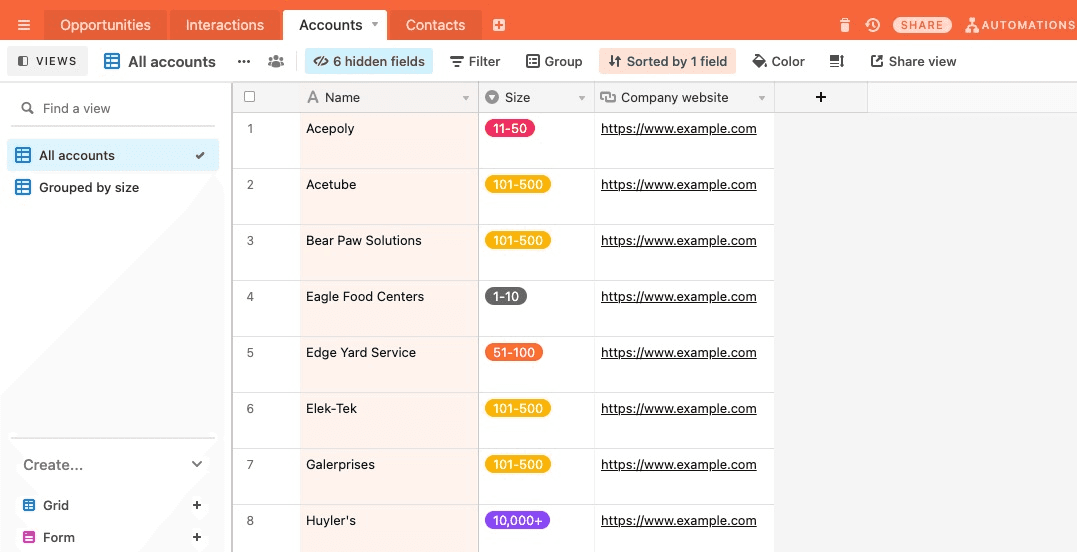Screen dimensions: 1077x552
Task: Click the collaborators people icon
Action: [275, 61]
